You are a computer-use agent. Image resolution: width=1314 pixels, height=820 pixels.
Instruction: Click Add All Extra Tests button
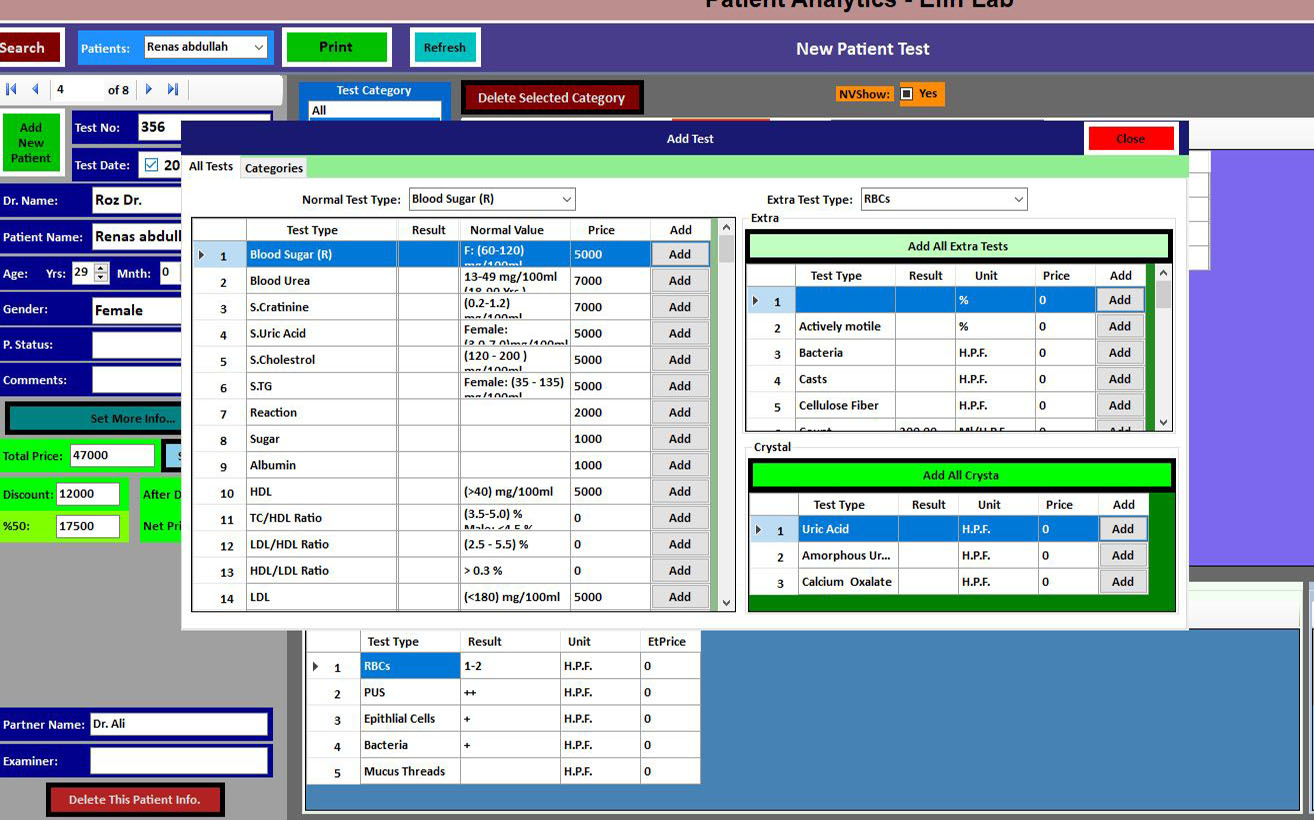point(958,246)
